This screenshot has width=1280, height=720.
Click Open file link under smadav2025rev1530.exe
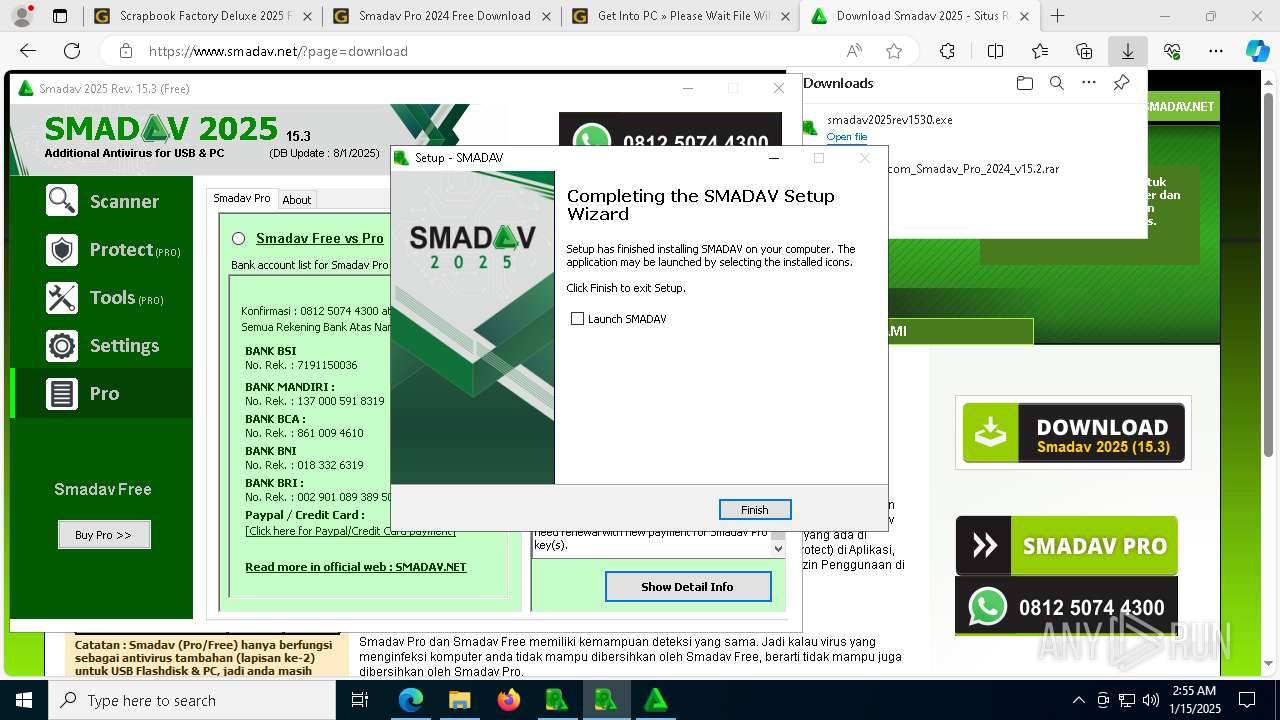[847, 137]
